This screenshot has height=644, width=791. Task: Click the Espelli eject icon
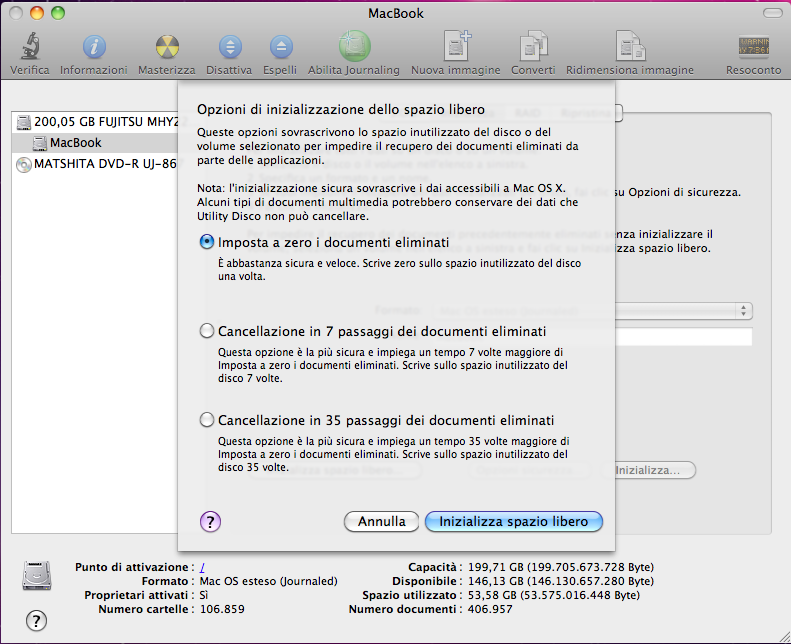[x=280, y=47]
